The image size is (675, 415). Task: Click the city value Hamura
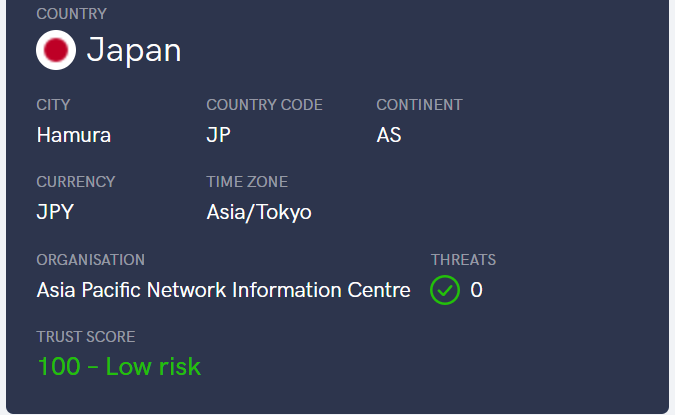pos(74,135)
